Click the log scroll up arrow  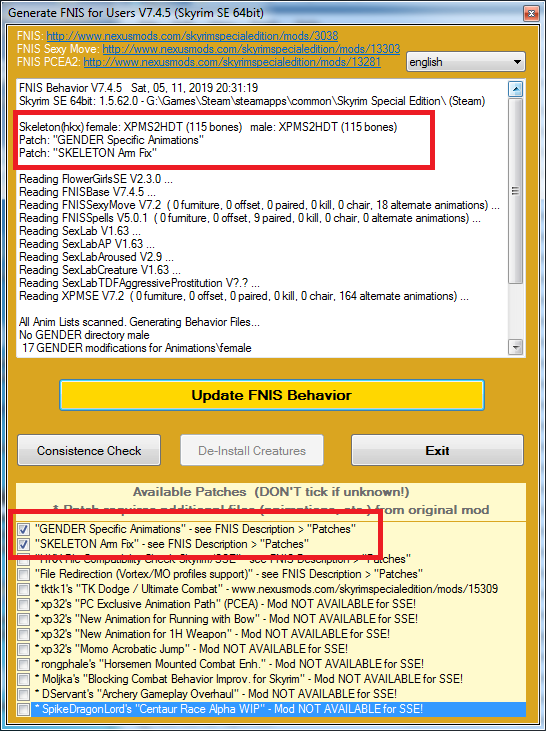tap(515, 89)
